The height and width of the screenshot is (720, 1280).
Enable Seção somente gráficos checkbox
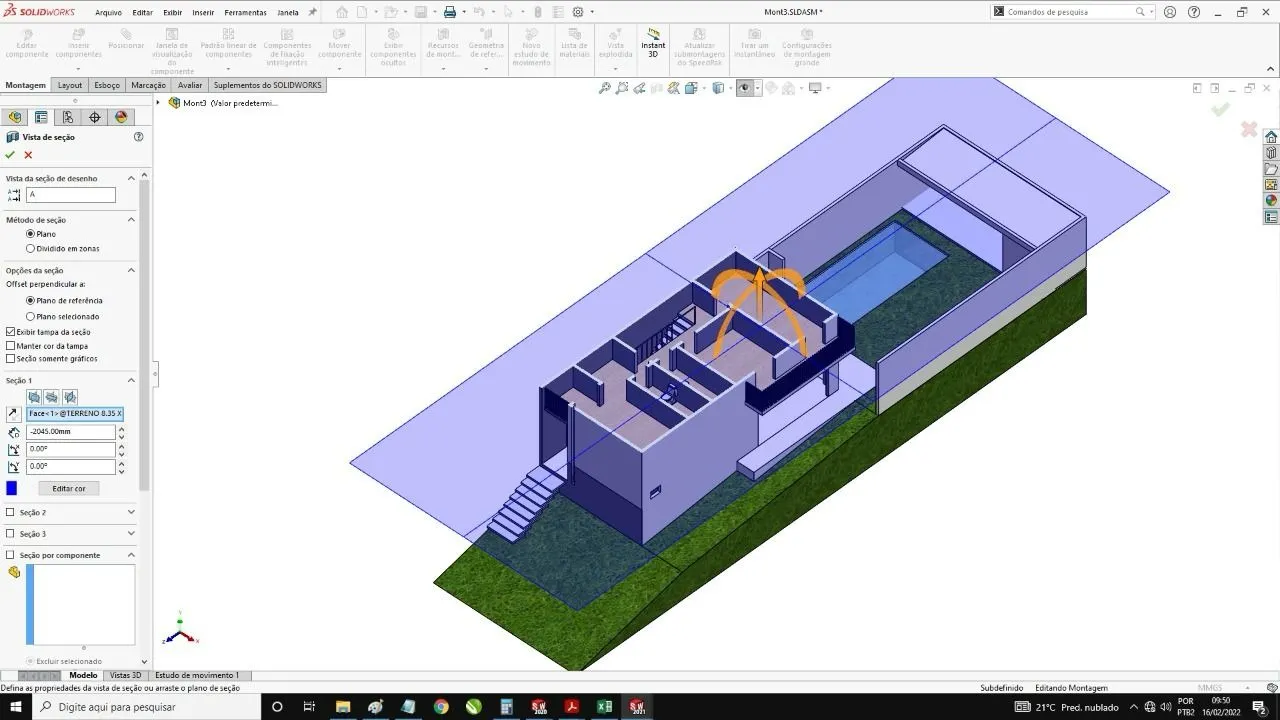coord(11,358)
